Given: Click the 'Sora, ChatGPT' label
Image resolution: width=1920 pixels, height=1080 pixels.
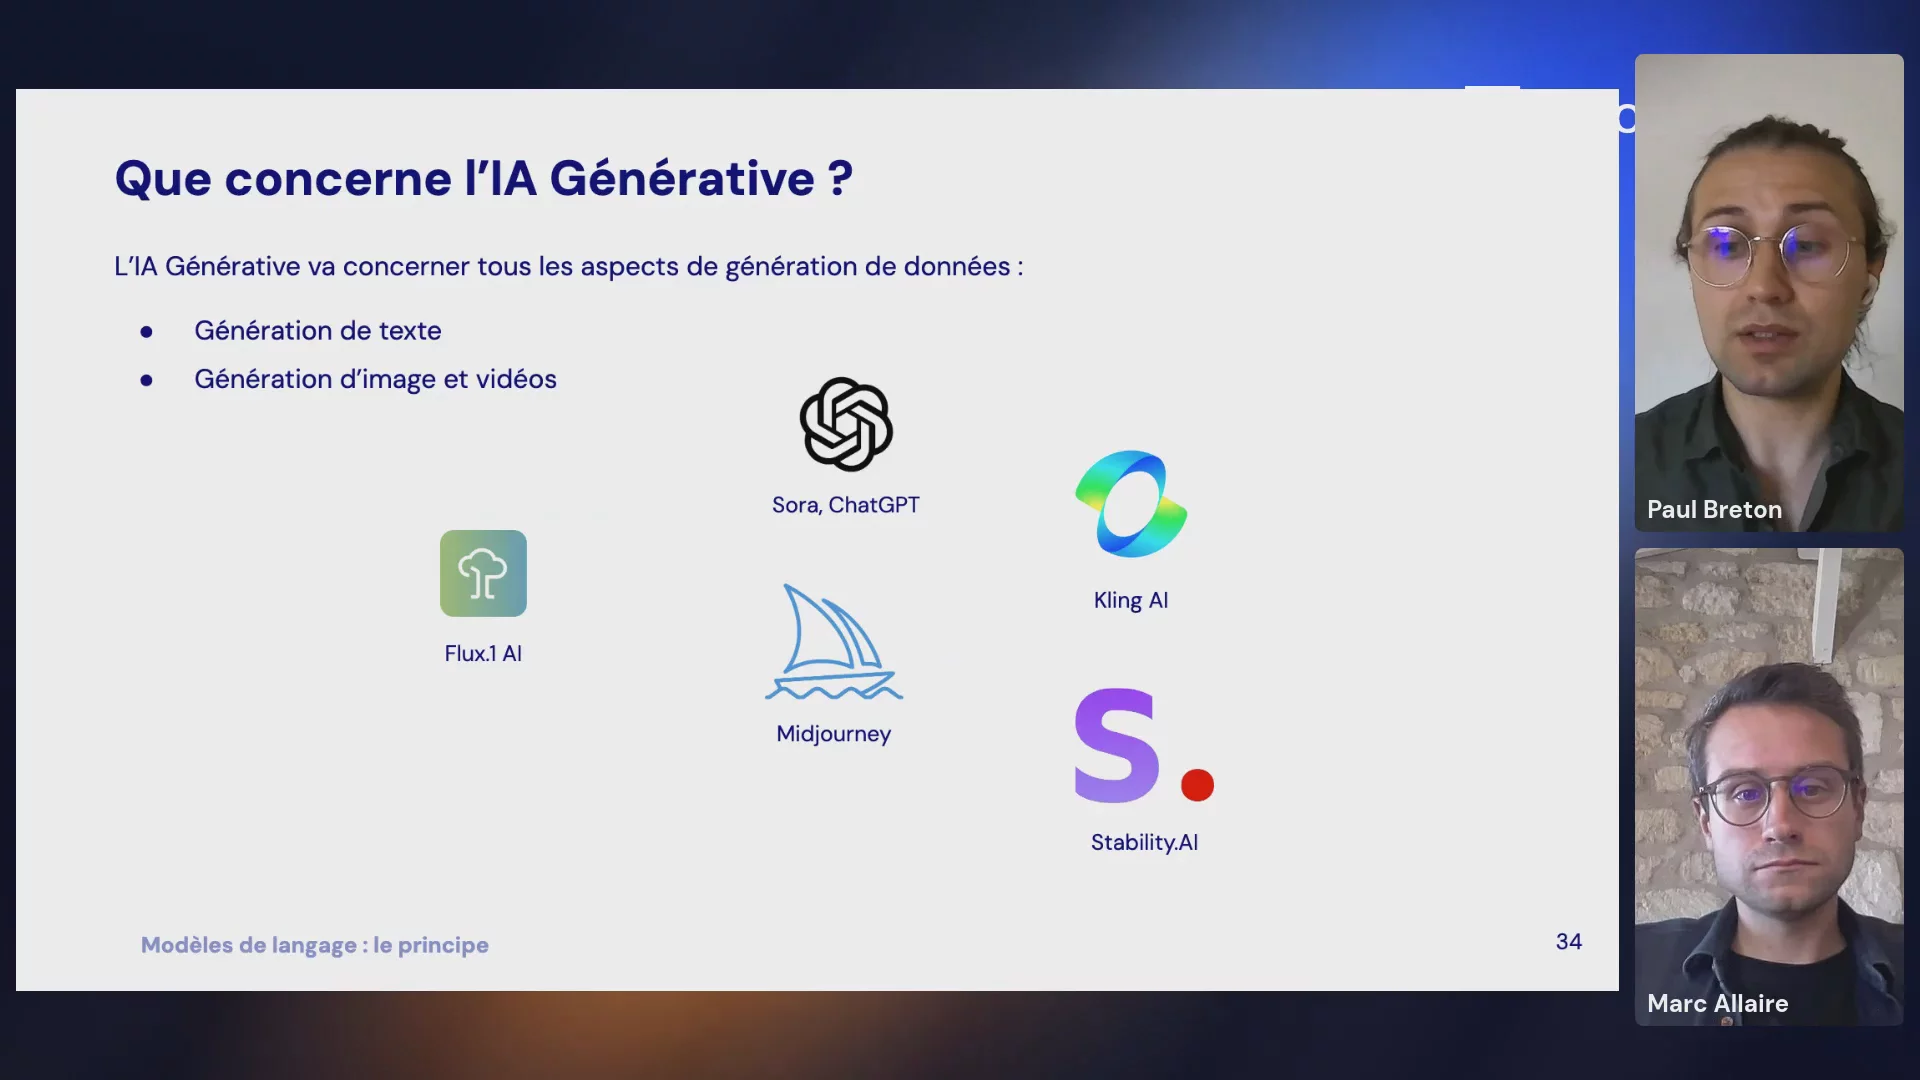Looking at the screenshot, I should 846,505.
